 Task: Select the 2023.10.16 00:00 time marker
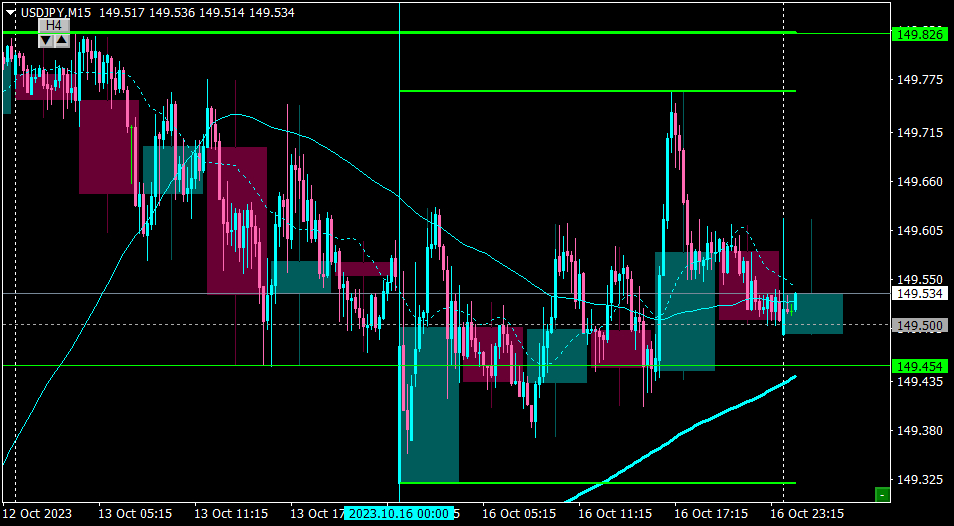click(x=400, y=513)
